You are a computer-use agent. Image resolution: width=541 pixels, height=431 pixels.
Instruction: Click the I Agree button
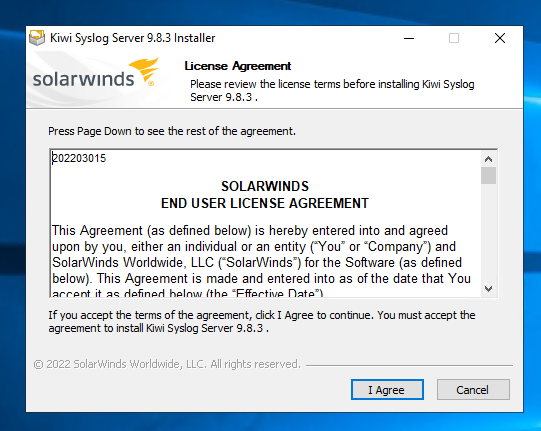coord(387,390)
